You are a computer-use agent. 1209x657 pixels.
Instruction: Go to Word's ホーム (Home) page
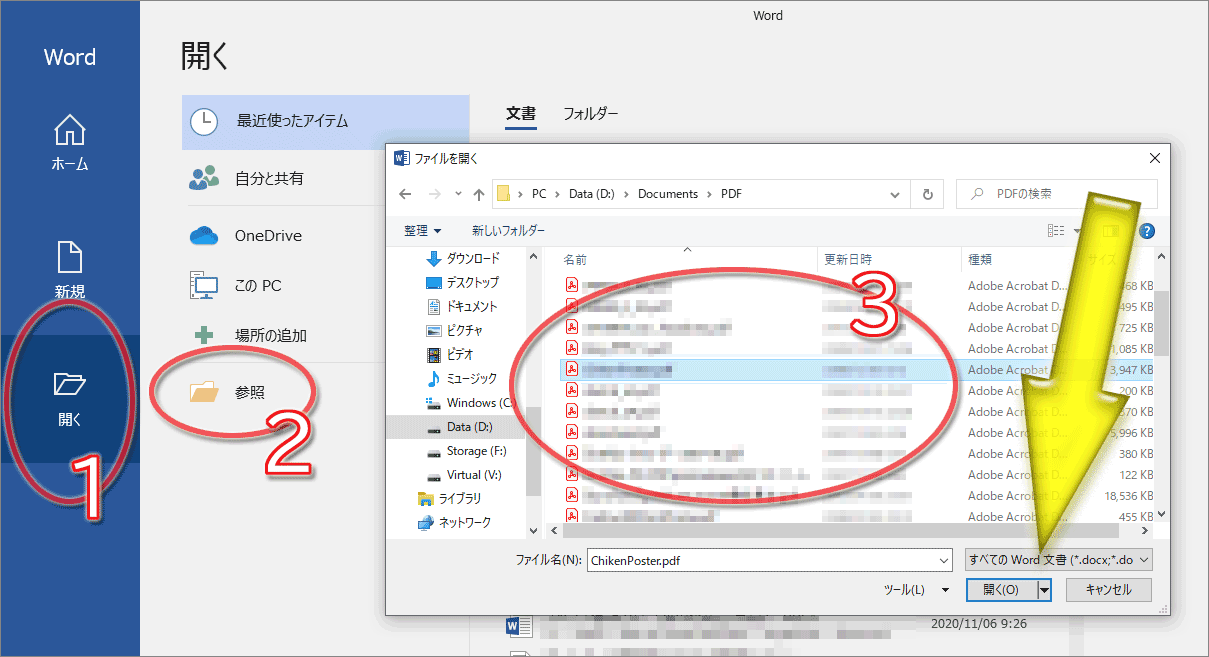(69, 143)
